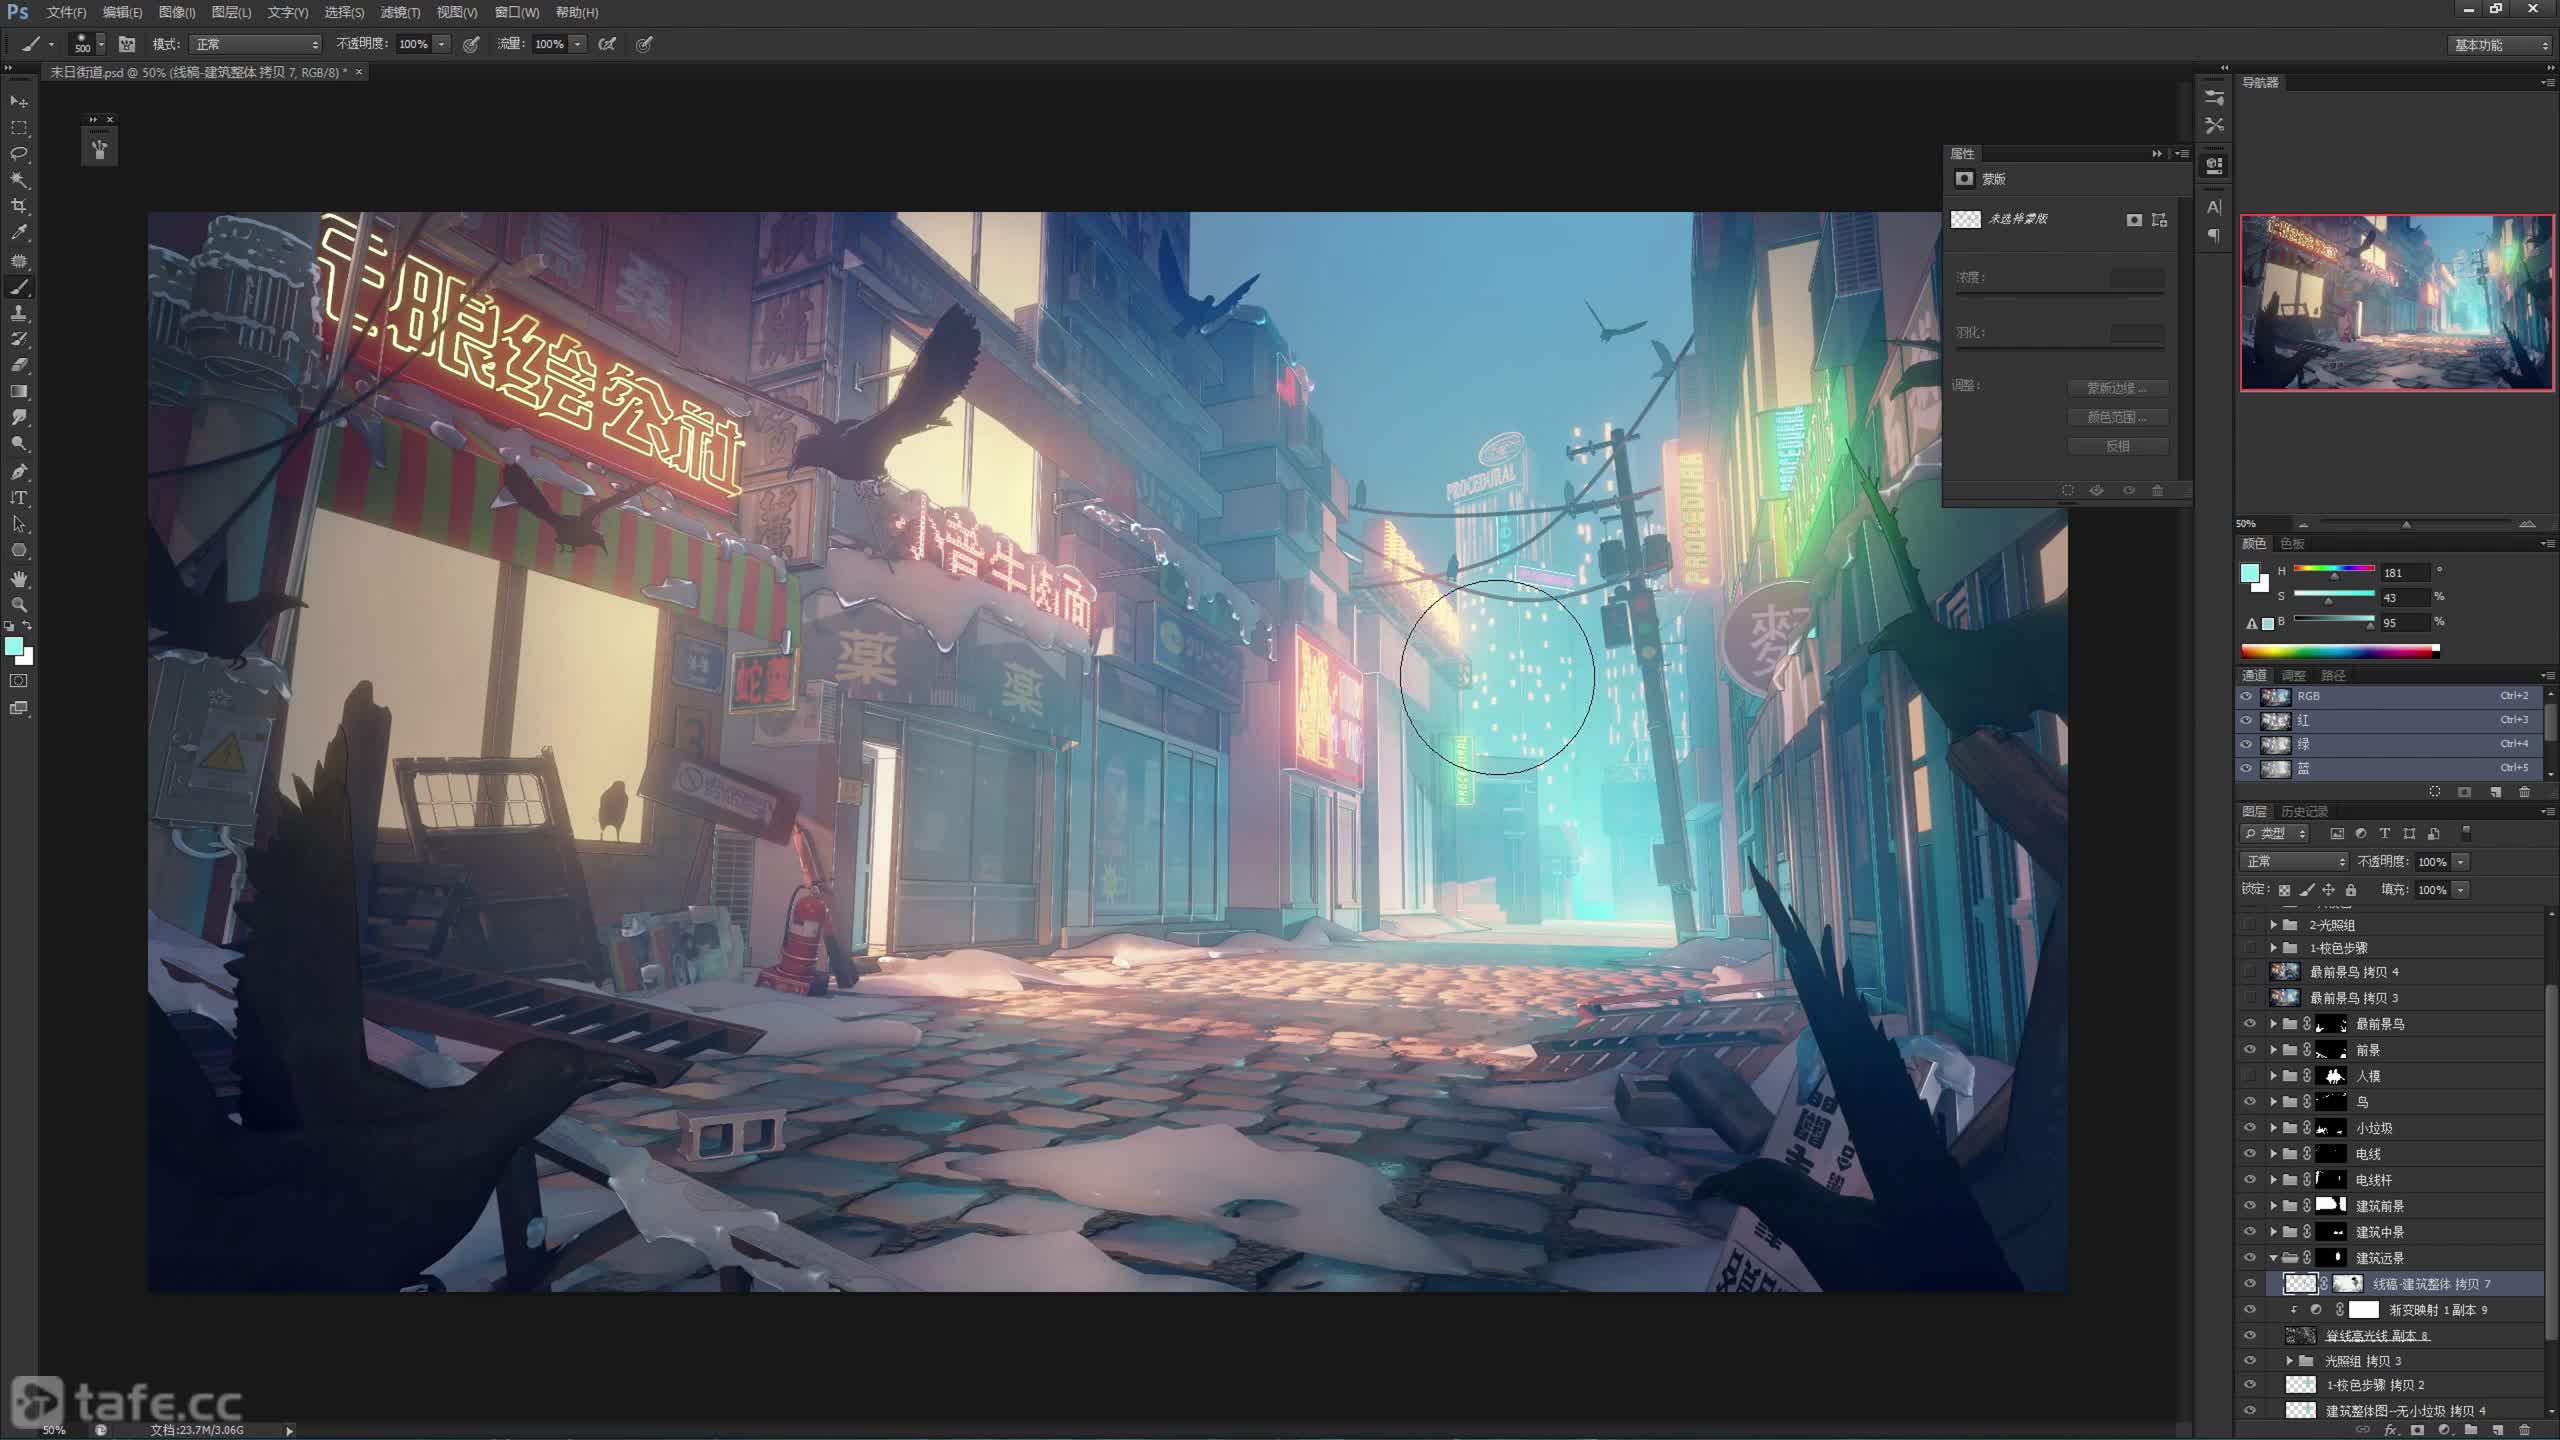2560x1440 pixels.
Task: Switch to the 历史记录 tab
Action: [x=2304, y=811]
